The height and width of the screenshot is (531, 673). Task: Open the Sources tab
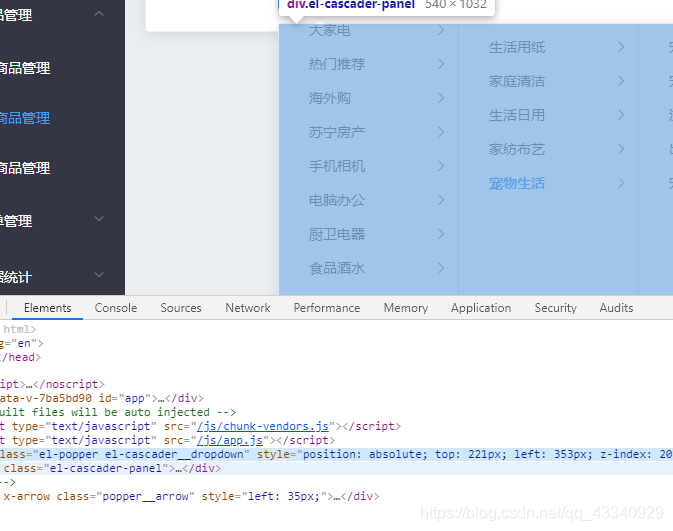(x=181, y=308)
